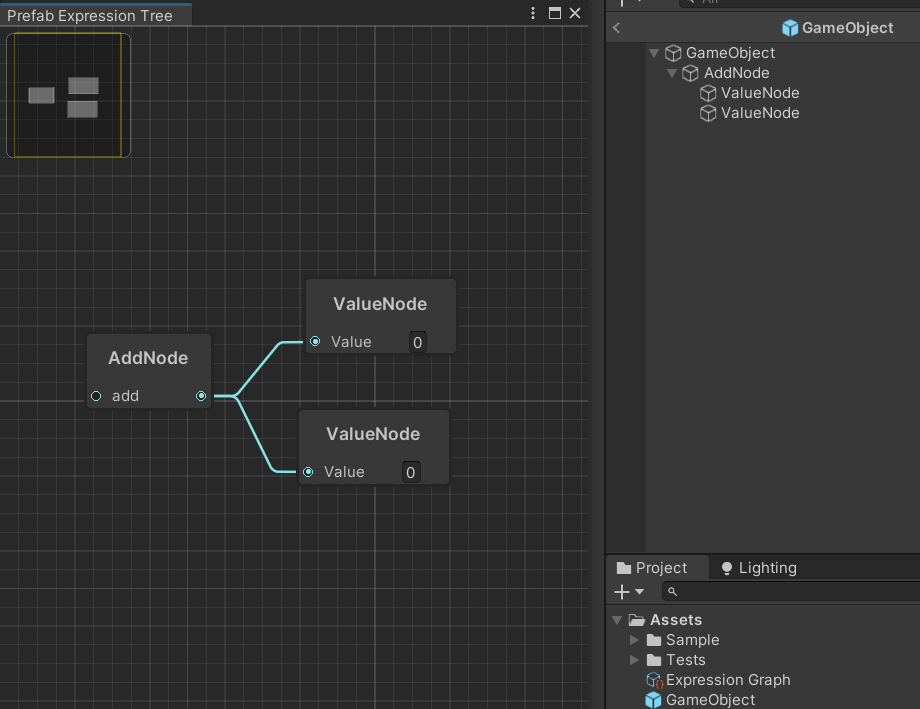Screen dimensions: 920x709
Task: Select the Tests folder
Action: tap(685, 660)
